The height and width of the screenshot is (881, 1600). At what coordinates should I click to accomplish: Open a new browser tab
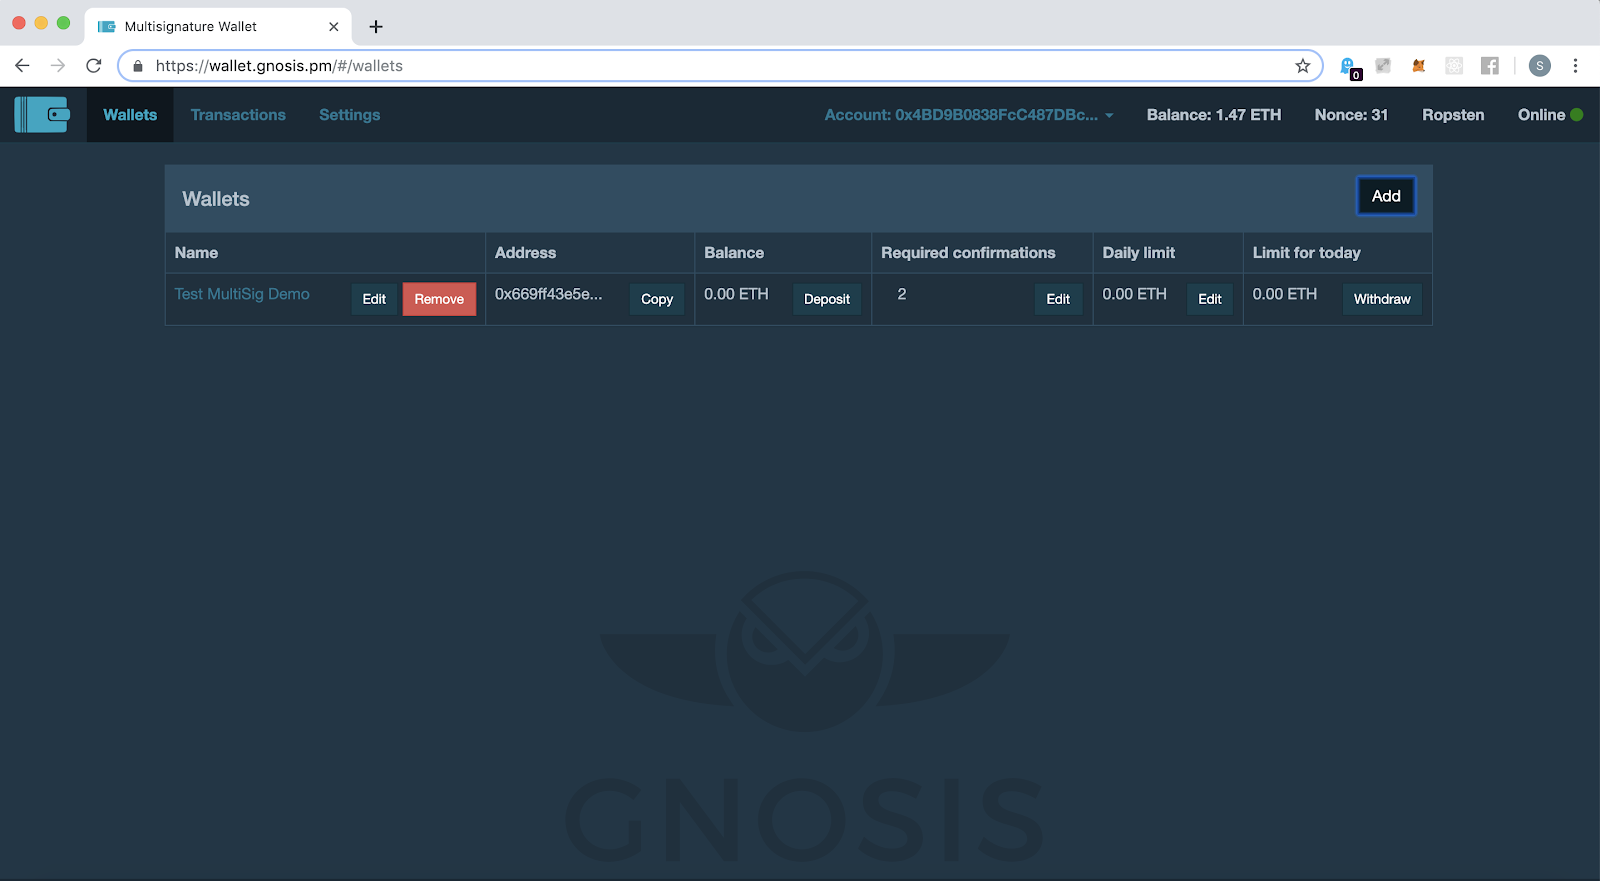tap(376, 27)
